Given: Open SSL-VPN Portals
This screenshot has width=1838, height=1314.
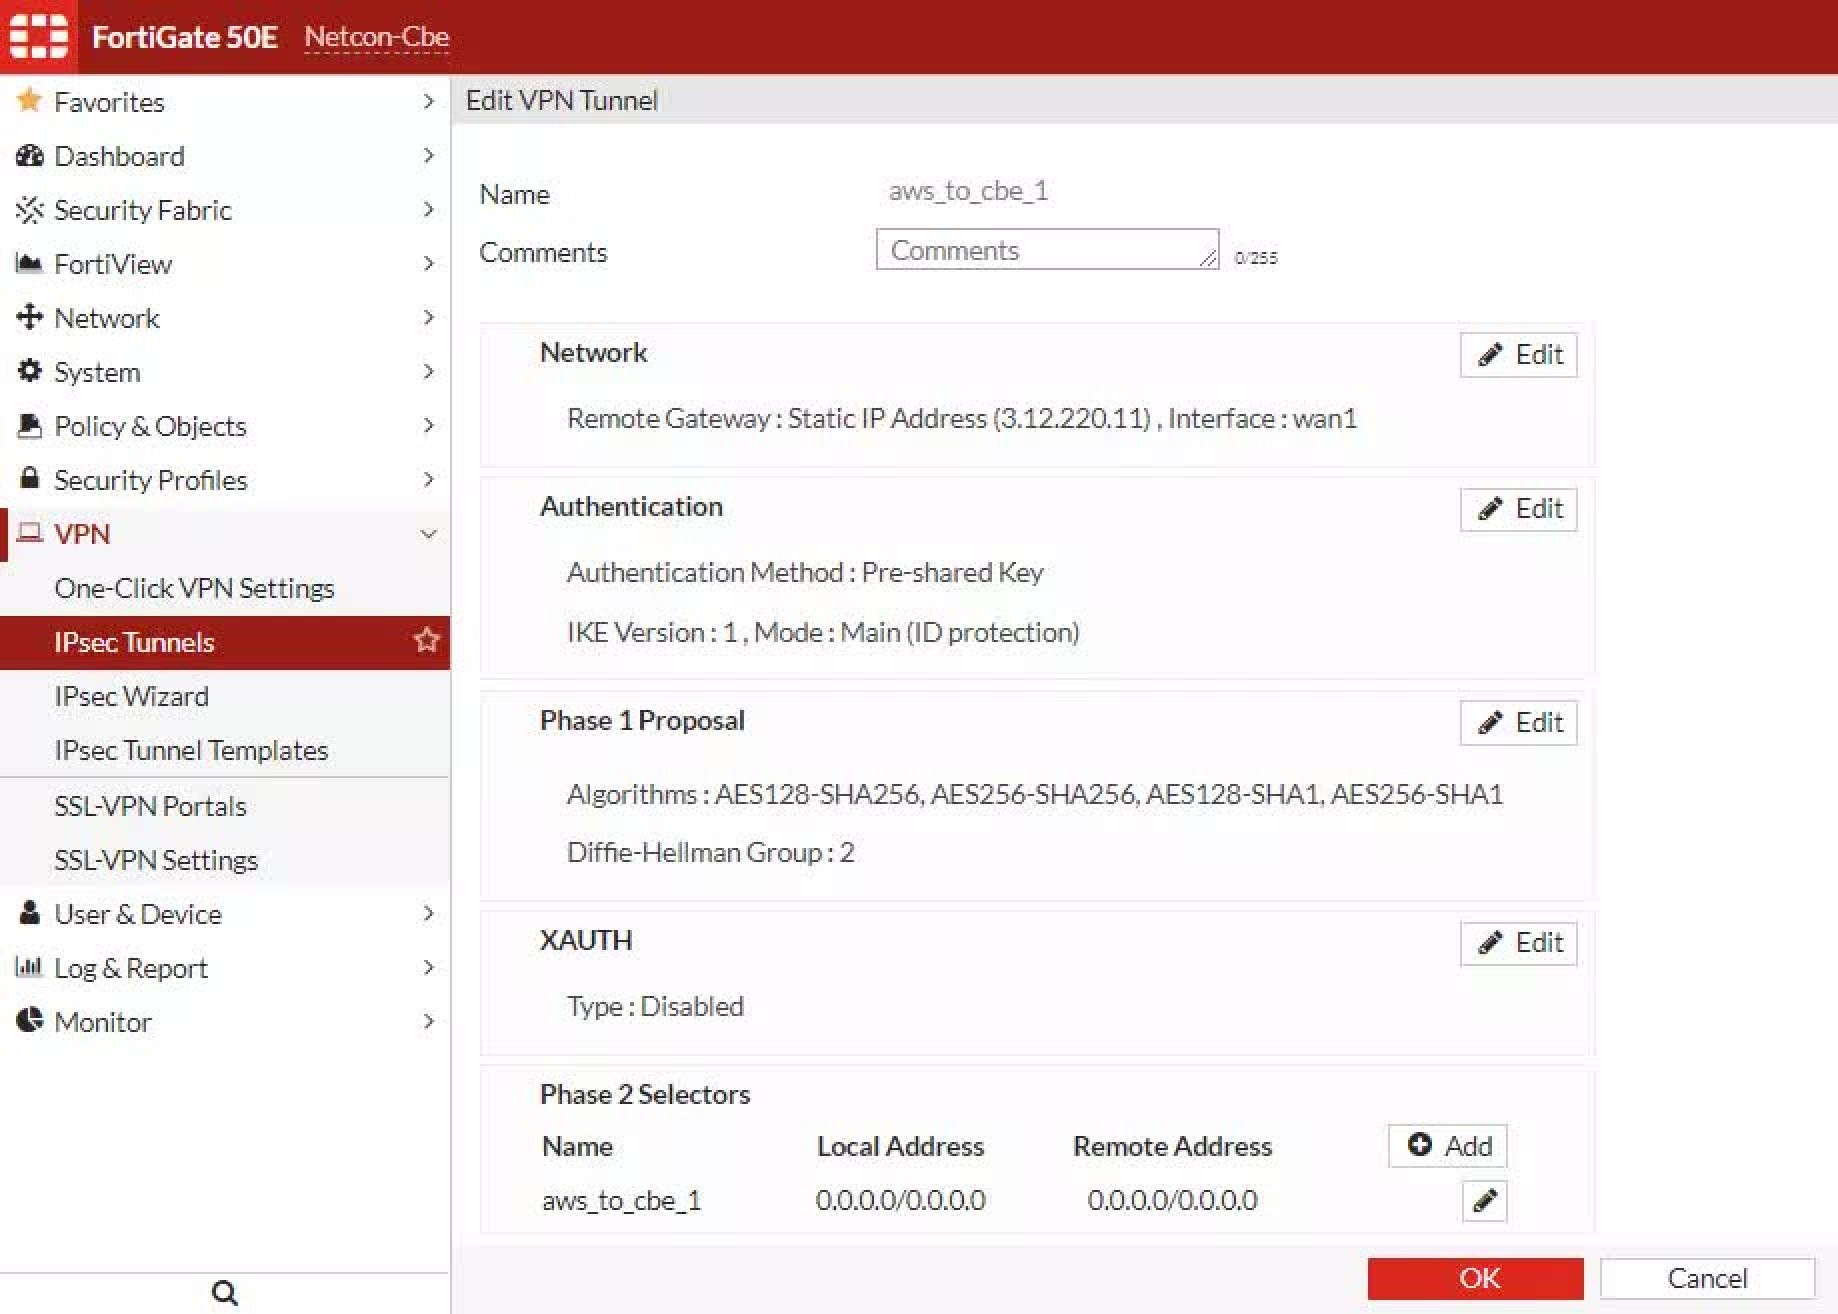Looking at the screenshot, I should pyautogui.click(x=150, y=806).
